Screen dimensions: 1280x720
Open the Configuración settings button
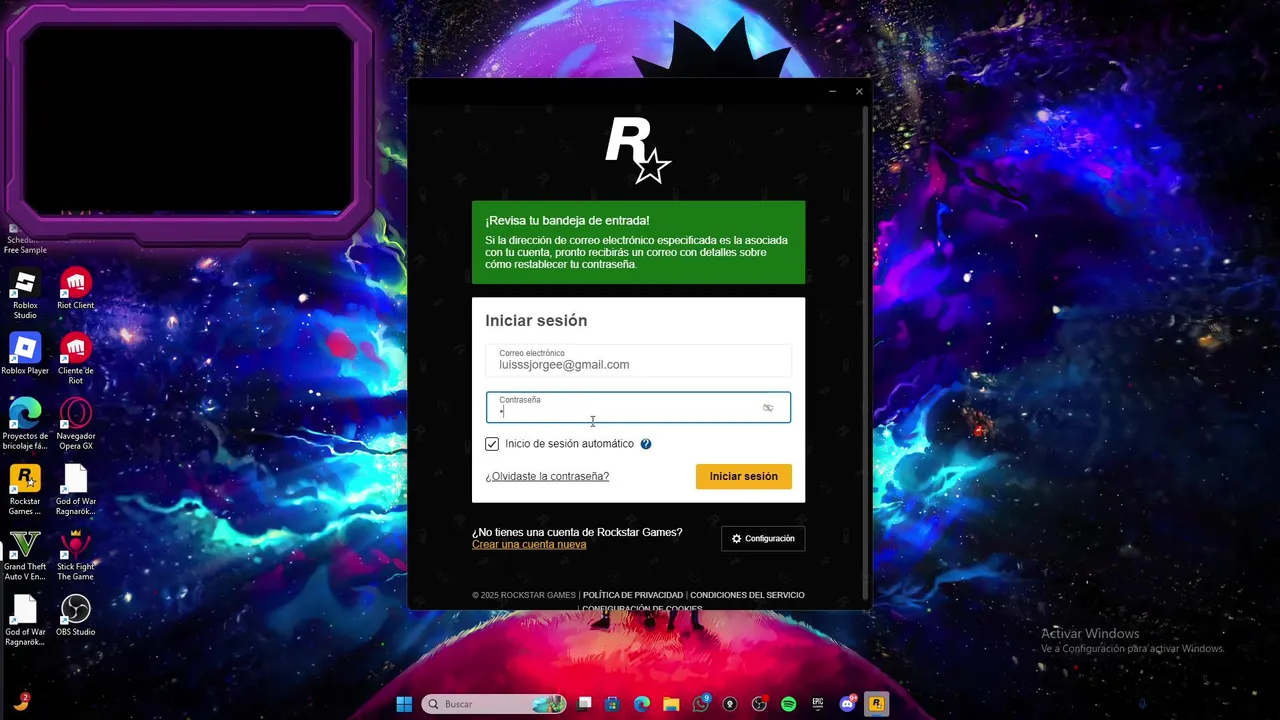point(763,538)
